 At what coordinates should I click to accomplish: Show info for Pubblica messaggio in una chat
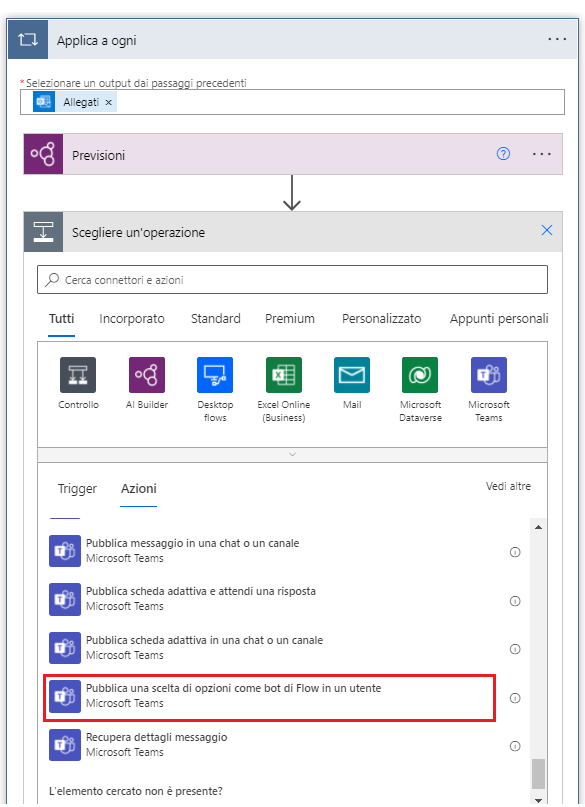point(515,552)
